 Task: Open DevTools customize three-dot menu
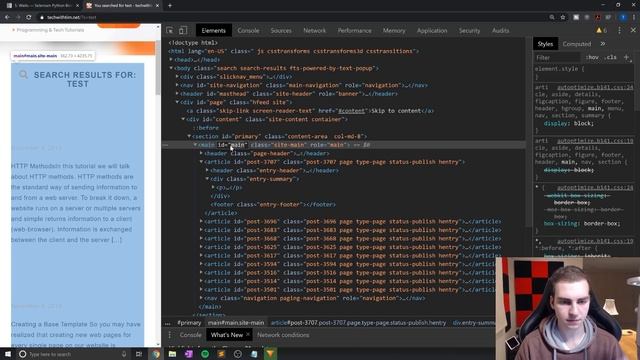[x=619, y=31]
